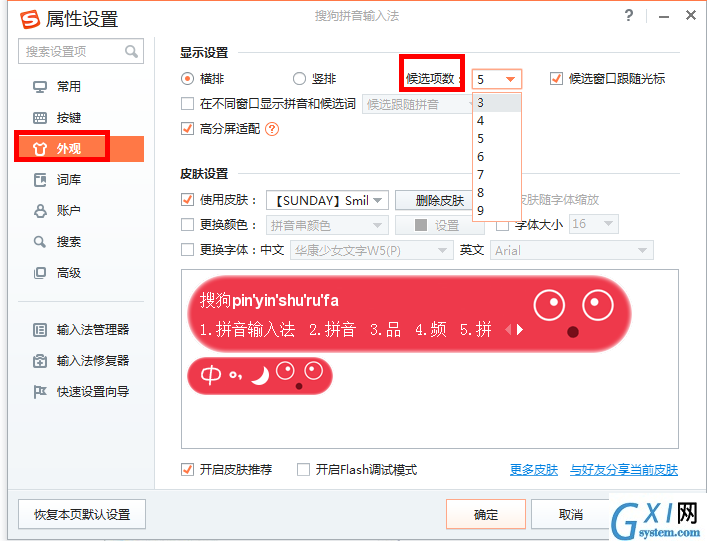Screen dimensions: 707x541
Task: Click the 输入法管理器 list icon
Action: (40, 330)
